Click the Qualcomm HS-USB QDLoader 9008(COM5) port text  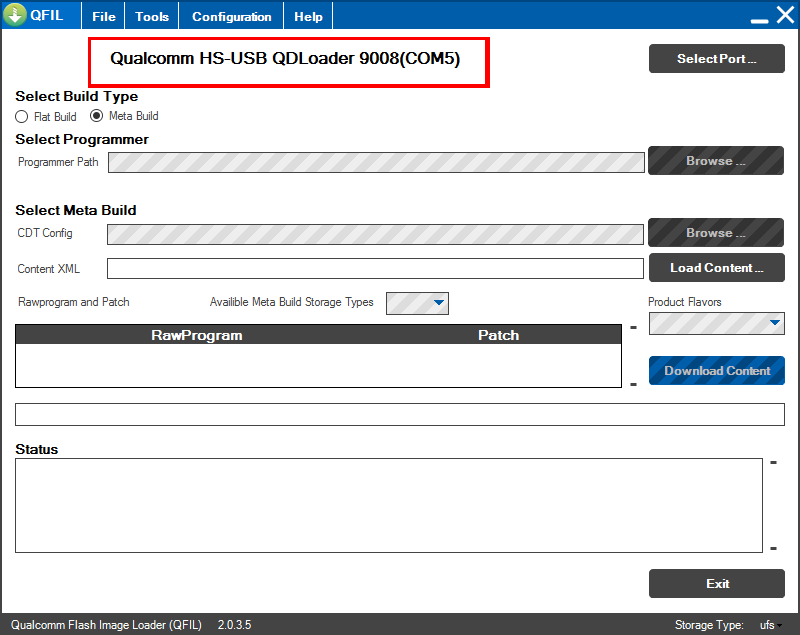285,58
